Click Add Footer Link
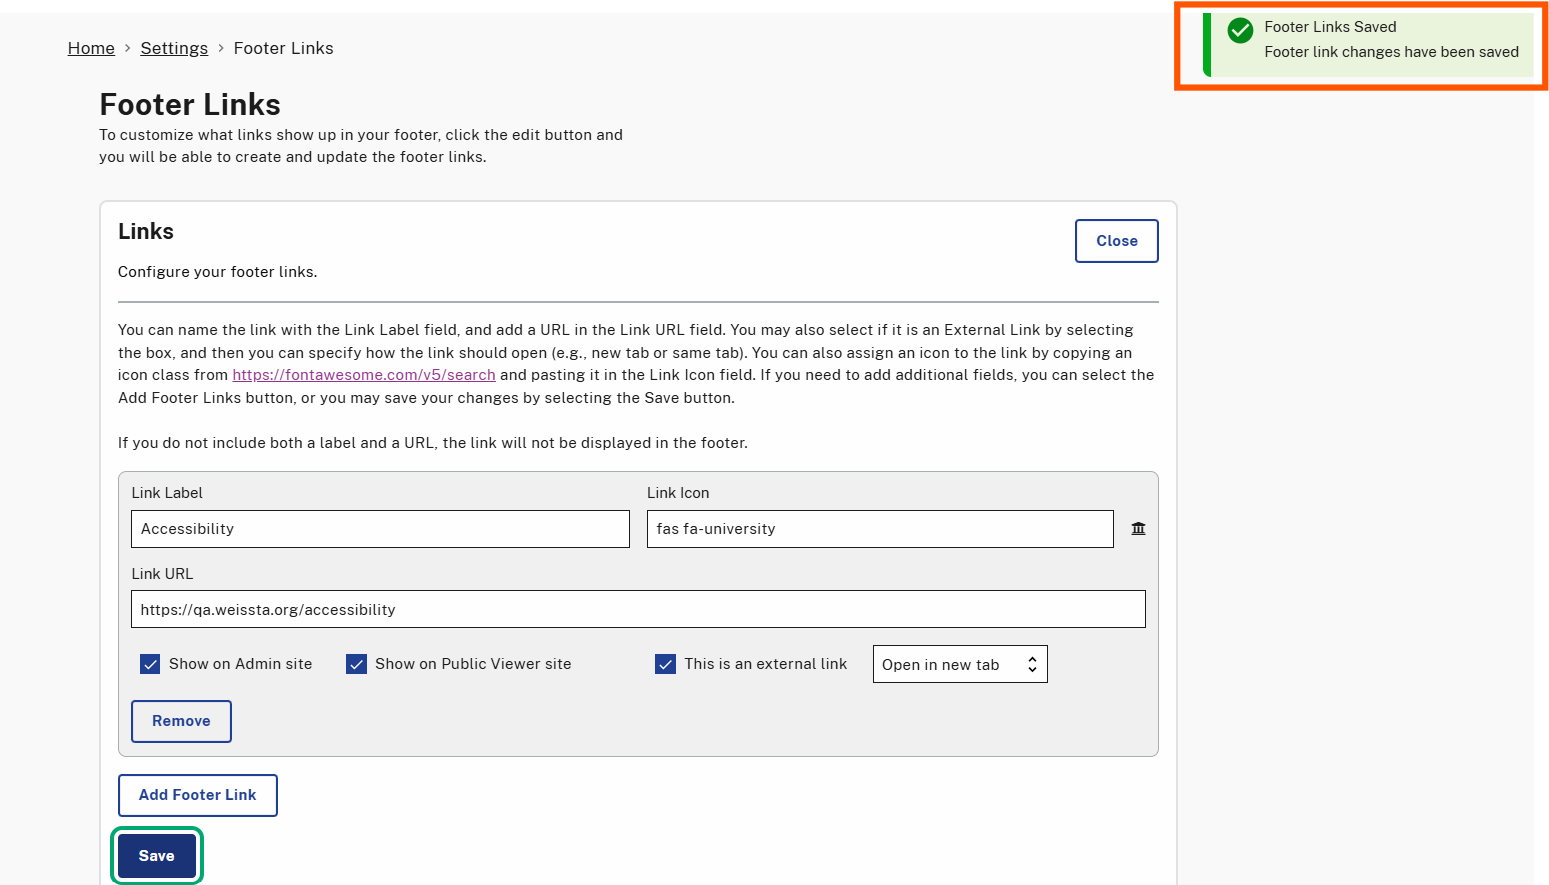This screenshot has width=1549, height=885. 197,795
